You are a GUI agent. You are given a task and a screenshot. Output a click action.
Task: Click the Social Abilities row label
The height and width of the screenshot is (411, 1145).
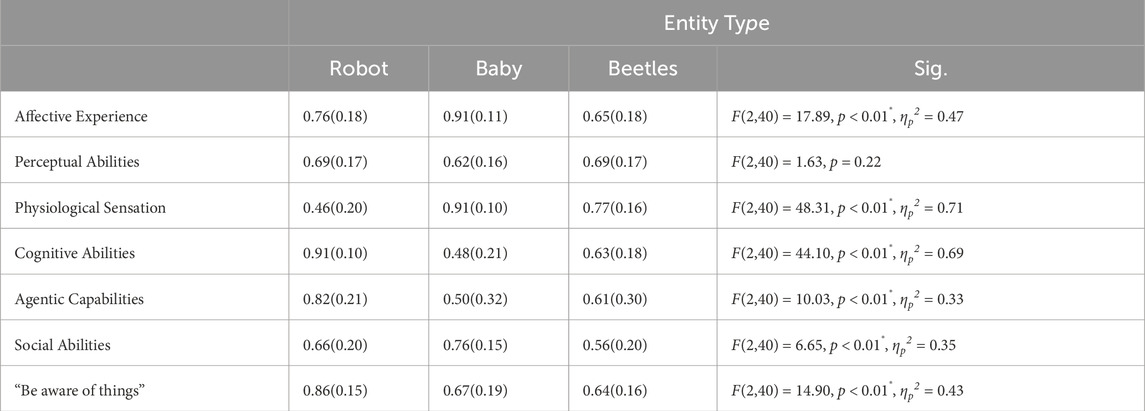pos(62,345)
